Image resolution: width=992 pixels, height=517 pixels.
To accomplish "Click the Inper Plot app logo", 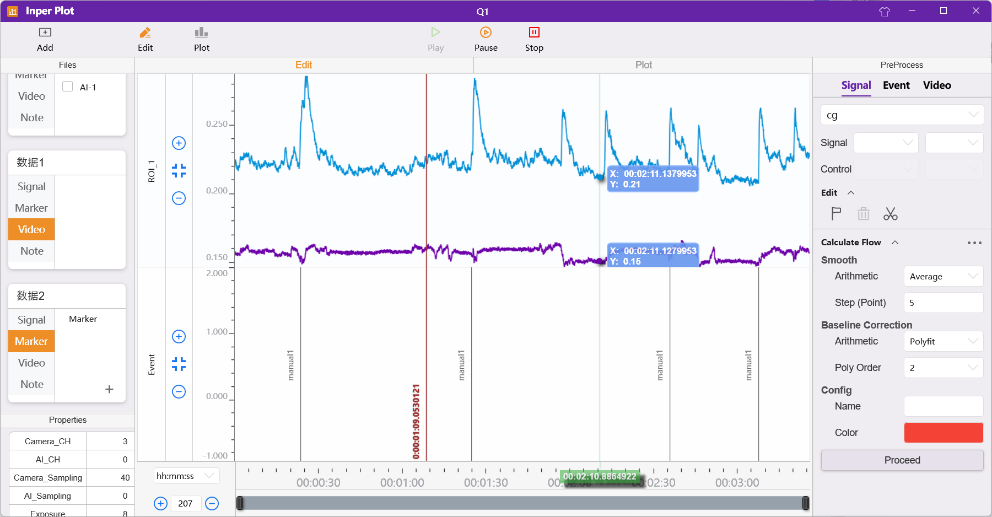I will pyautogui.click(x=12, y=11).
